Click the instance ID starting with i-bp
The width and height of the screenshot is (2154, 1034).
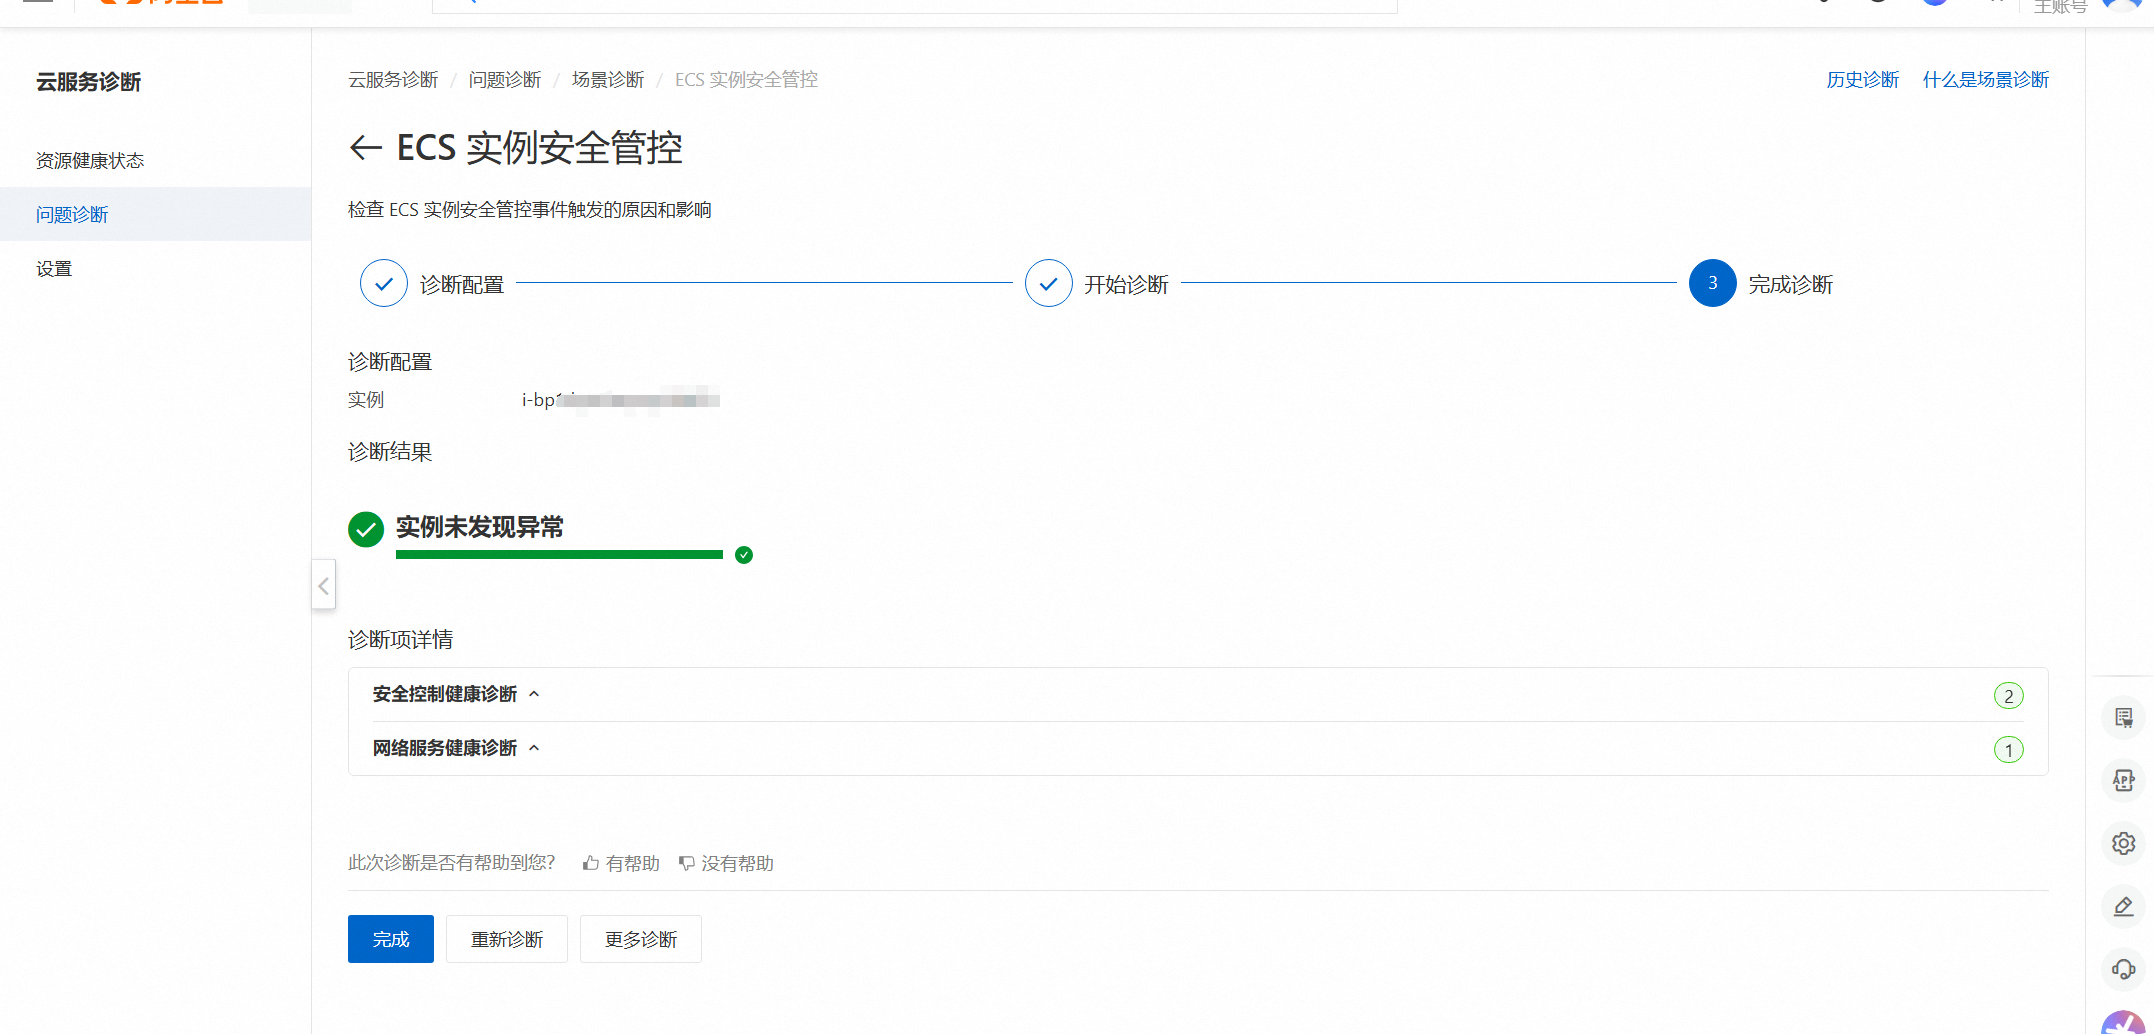620,400
